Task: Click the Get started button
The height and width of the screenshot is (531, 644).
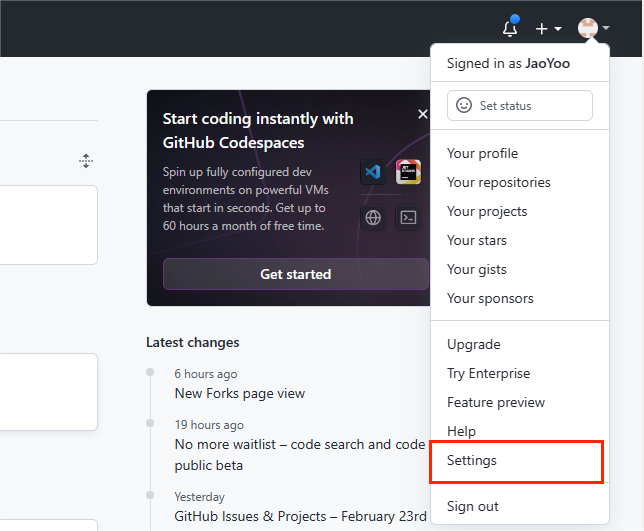Action: [296, 274]
